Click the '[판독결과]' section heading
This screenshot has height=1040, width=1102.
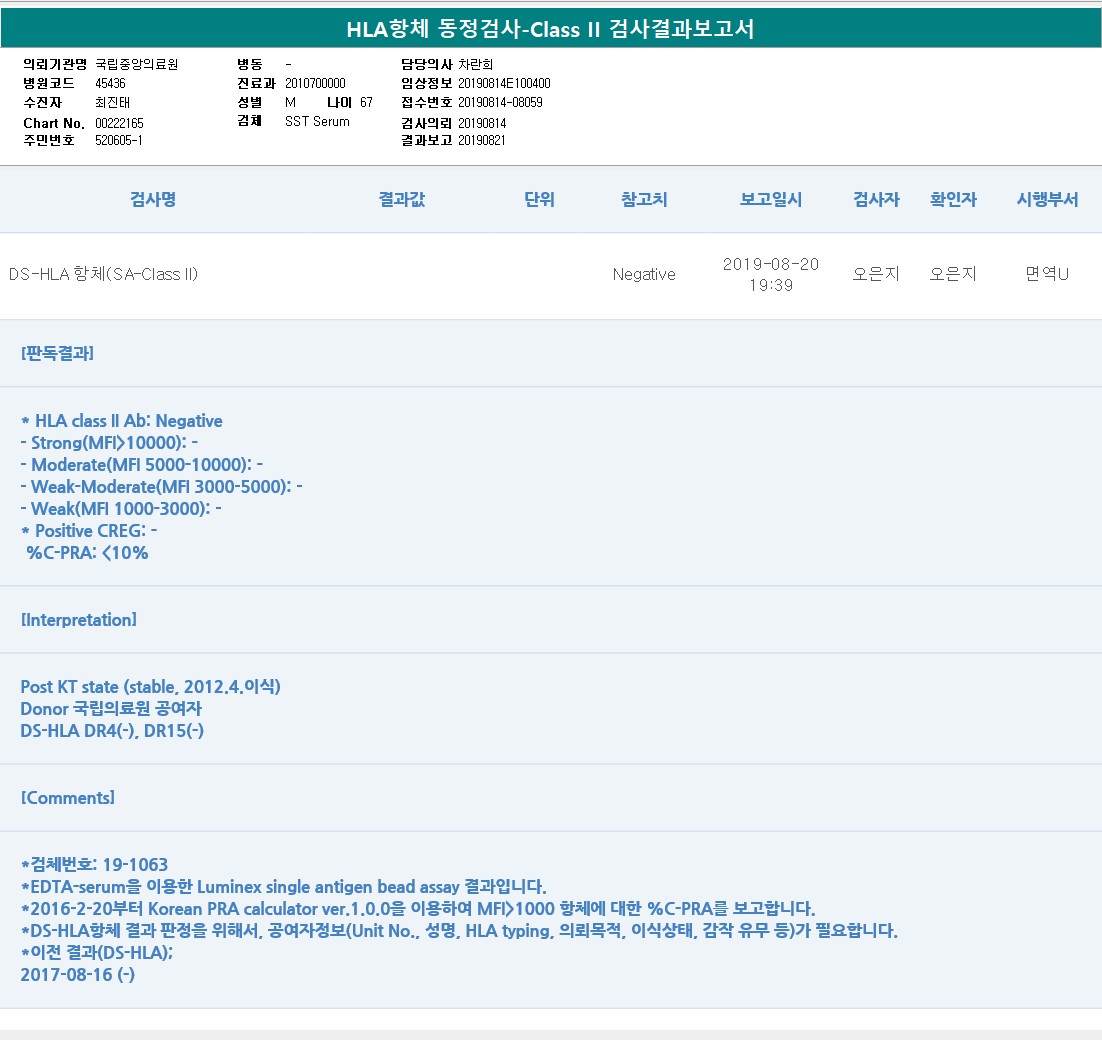pyautogui.click(x=58, y=353)
